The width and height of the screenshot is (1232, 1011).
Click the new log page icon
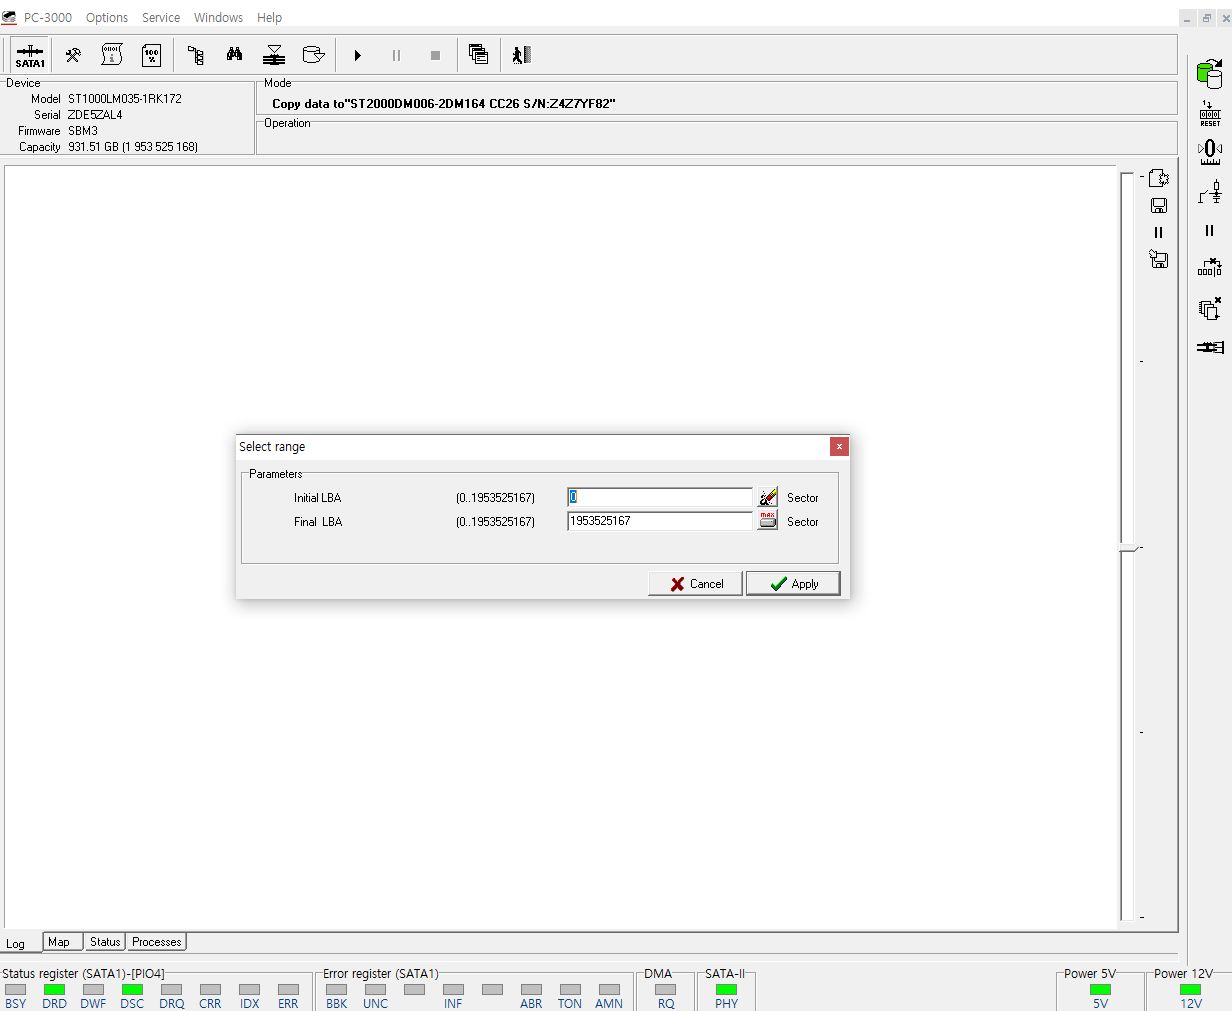(1158, 178)
